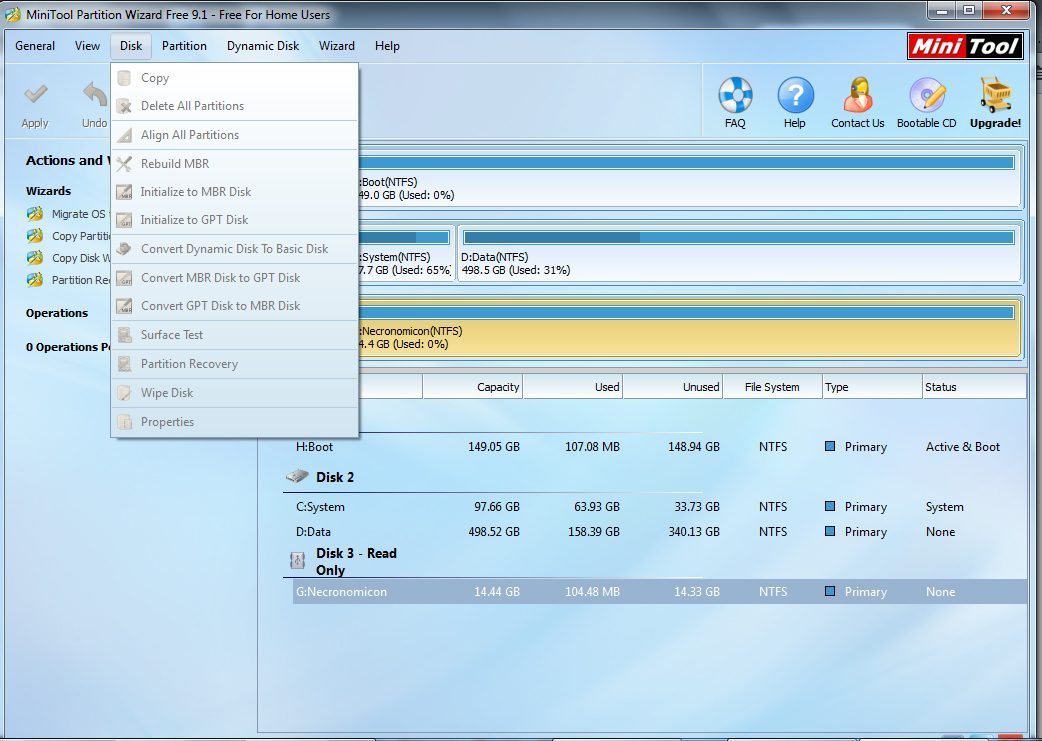Click the 63.93 GB used value
This screenshot has height=741, width=1042.
[597, 506]
